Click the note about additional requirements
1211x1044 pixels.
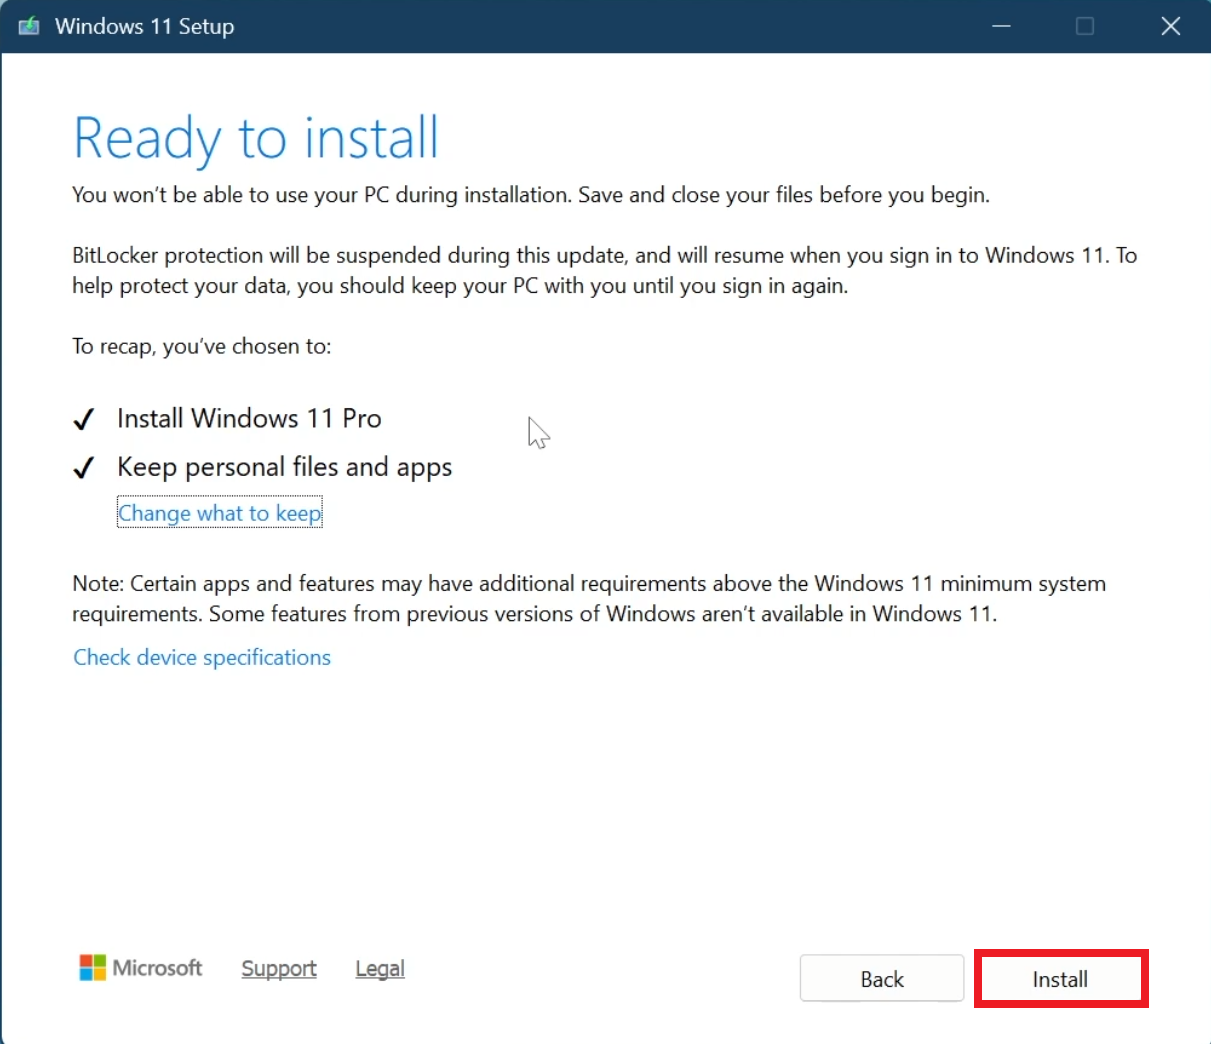[588, 598]
